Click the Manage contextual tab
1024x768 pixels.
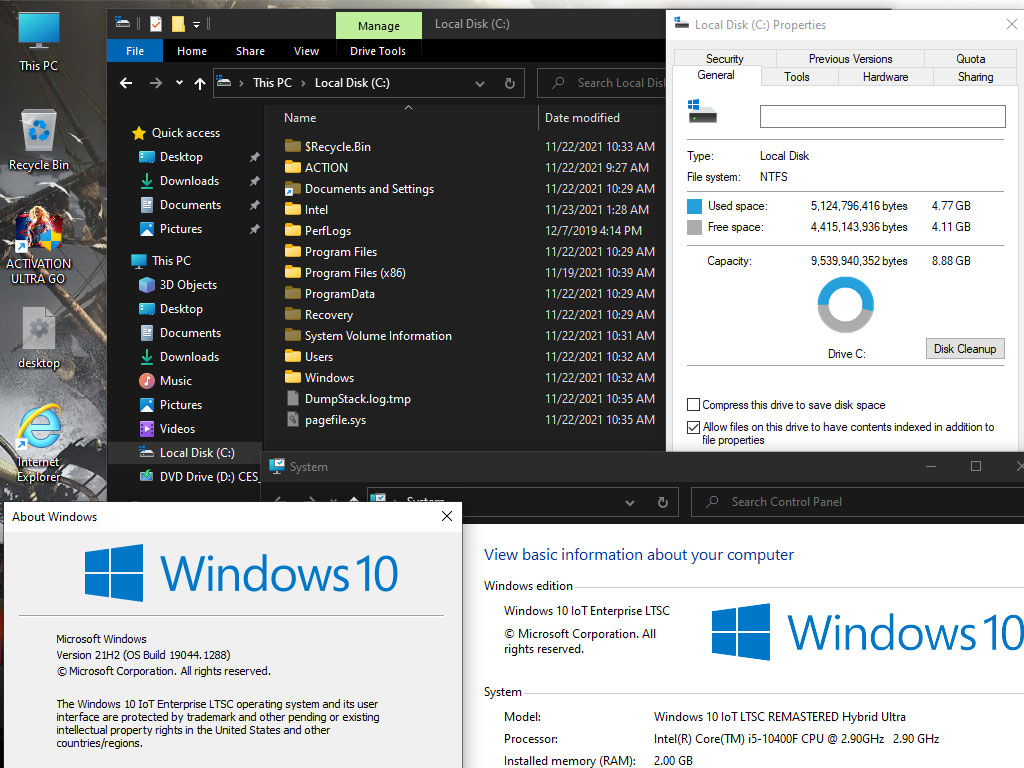379,26
